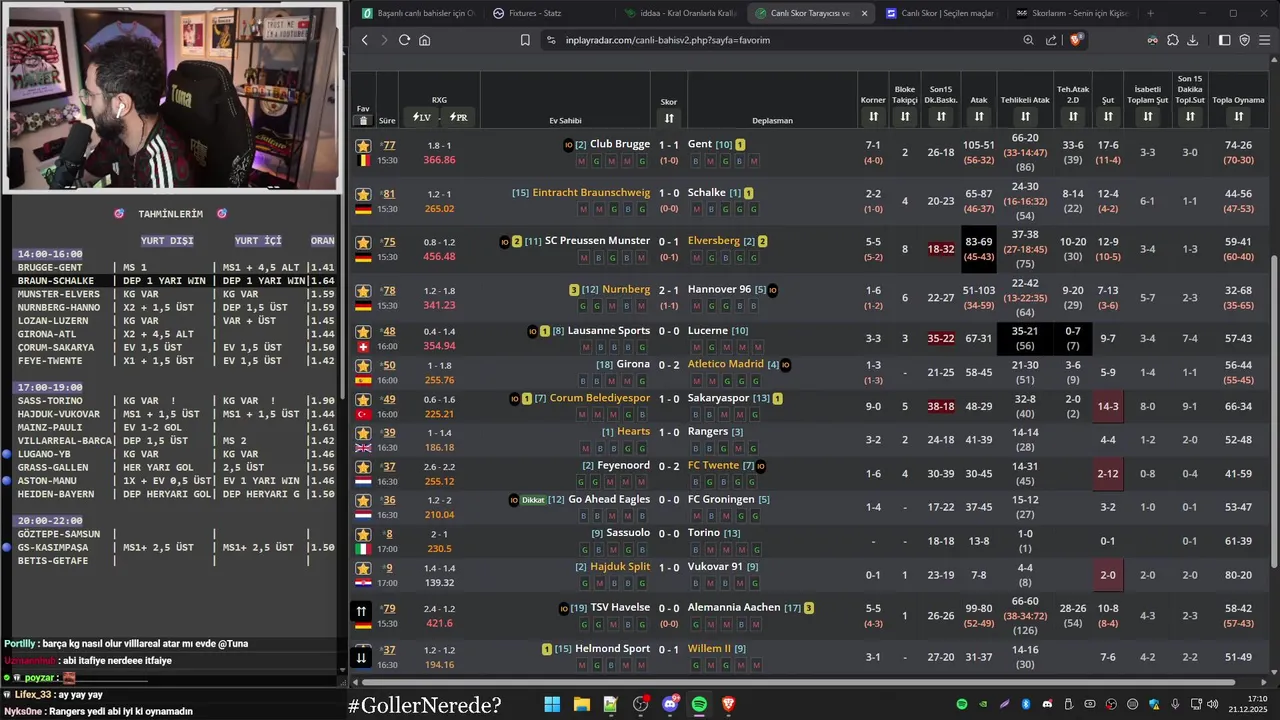Image resolution: width=1280 pixels, height=720 pixels.
Task: Reload the inplayradar page
Action: coord(404,40)
